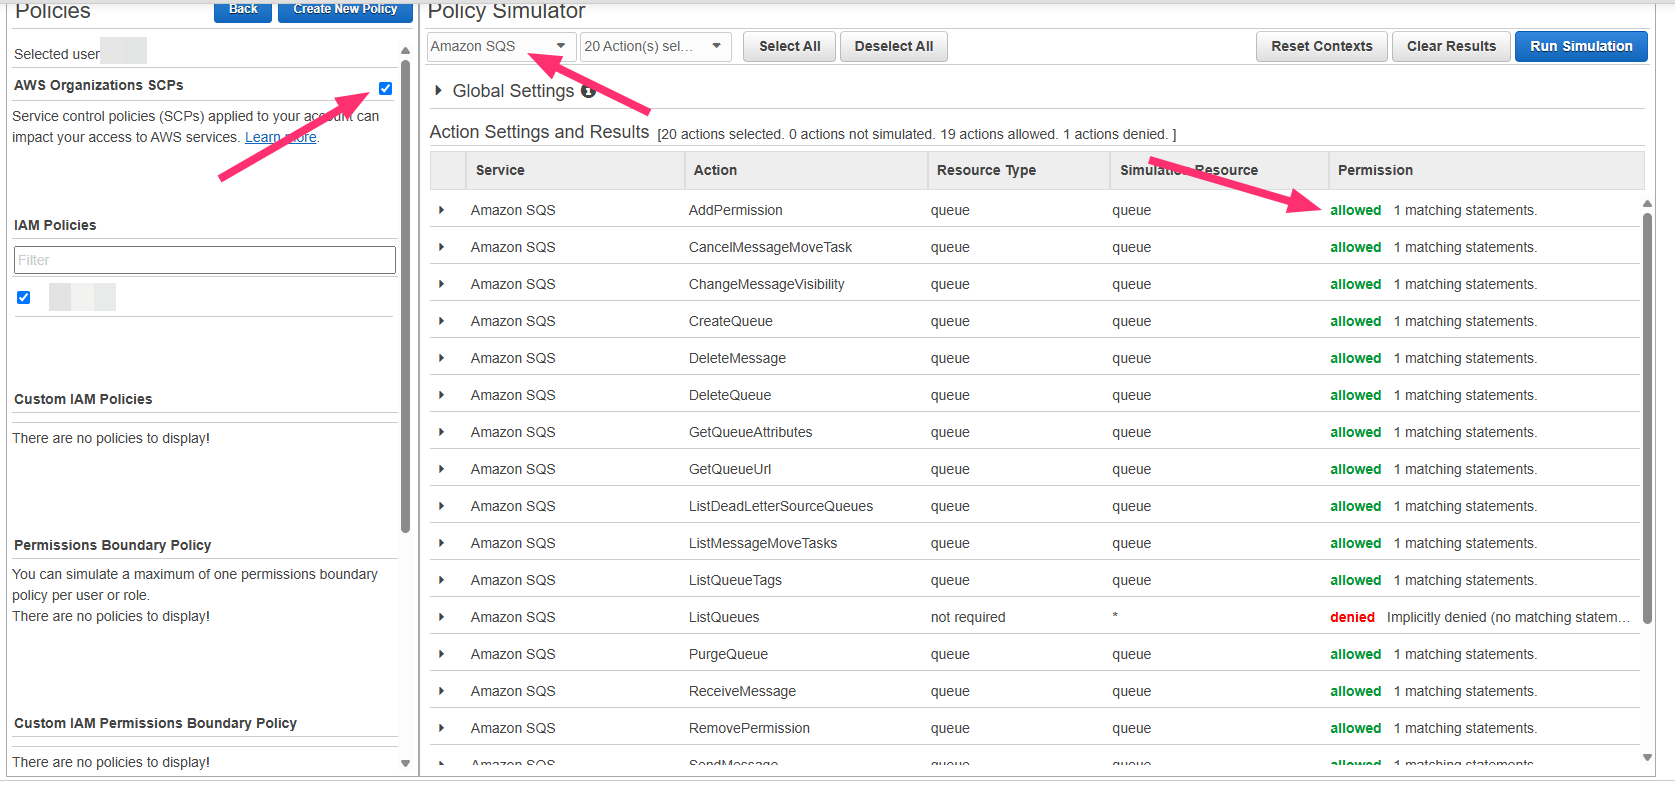The image size is (1675, 787).
Task: Click the ListMessageMoveTasks action name
Action: pos(763,543)
